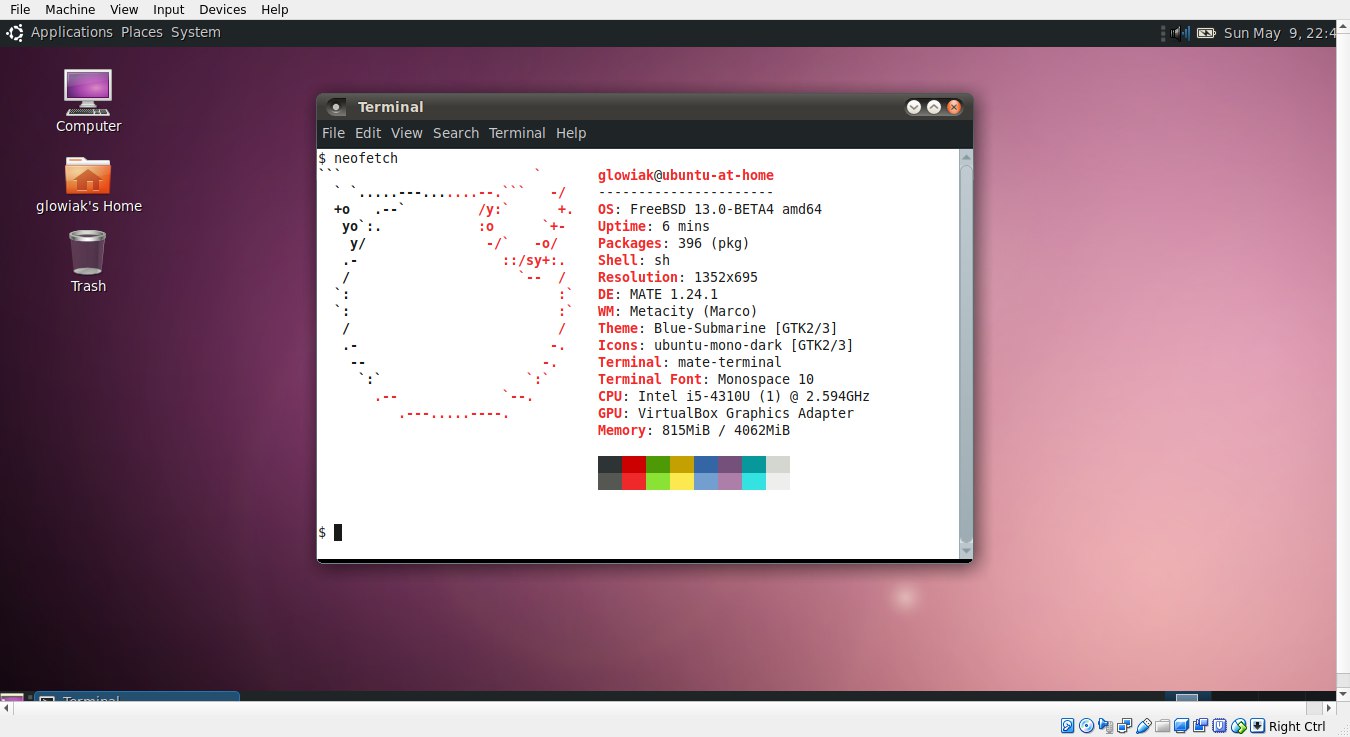Open the Applications menu in the top panel
The width and height of the screenshot is (1350, 737).
72,32
